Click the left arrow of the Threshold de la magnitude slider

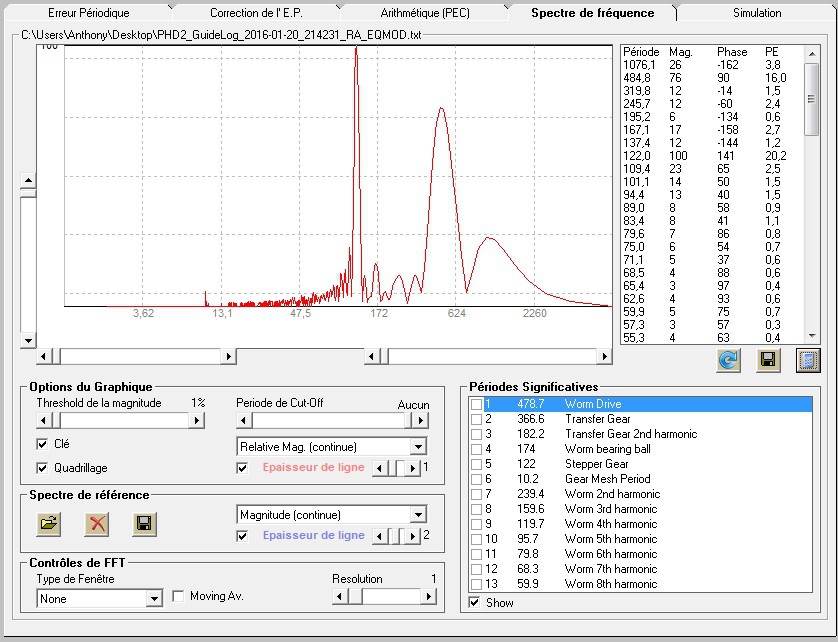pyautogui.click(x=44, y=421)
